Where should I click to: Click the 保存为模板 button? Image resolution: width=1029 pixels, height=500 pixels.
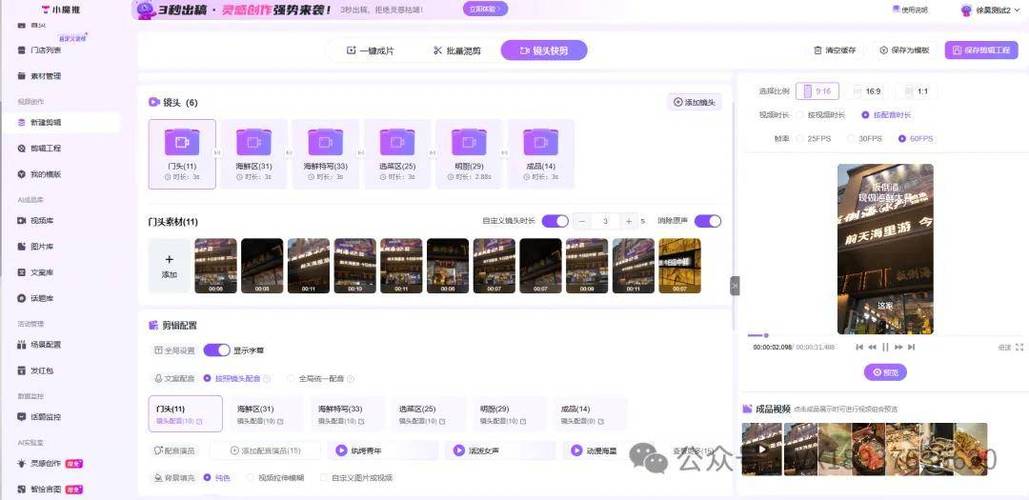coord(904,51)
